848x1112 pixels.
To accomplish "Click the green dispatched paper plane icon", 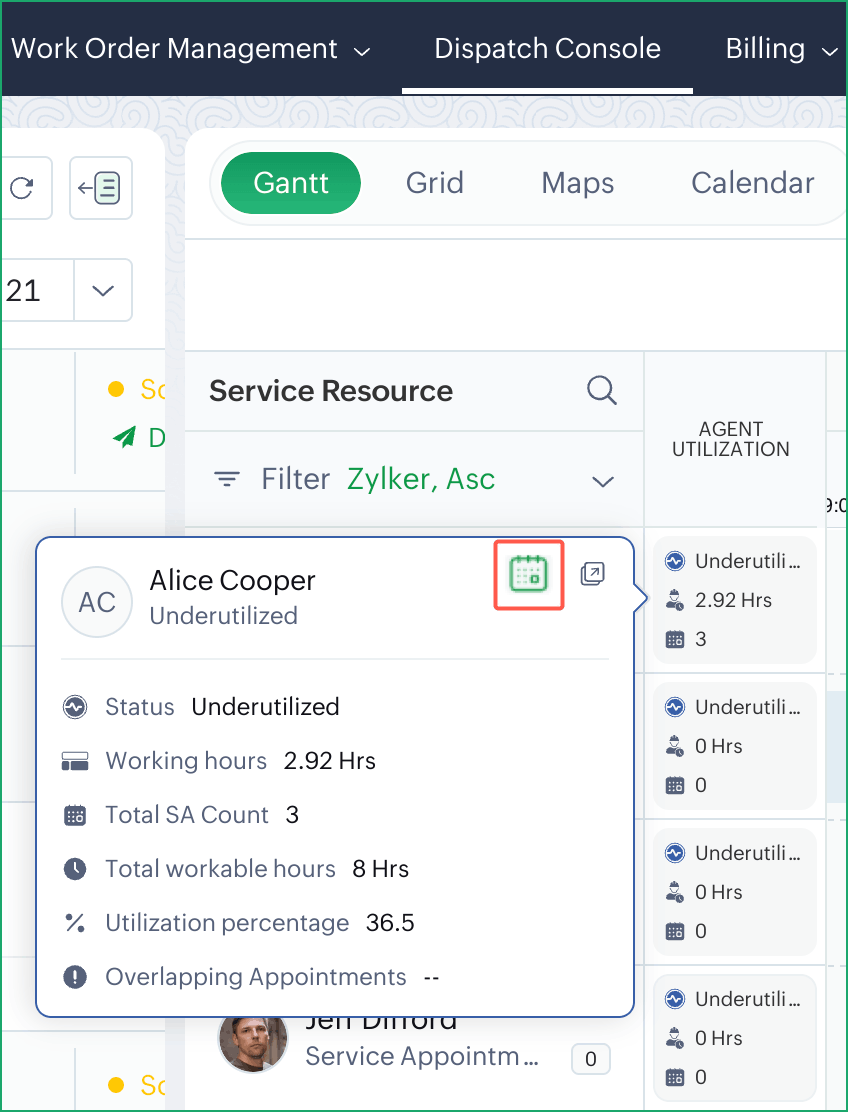I will tap(124, 438).
